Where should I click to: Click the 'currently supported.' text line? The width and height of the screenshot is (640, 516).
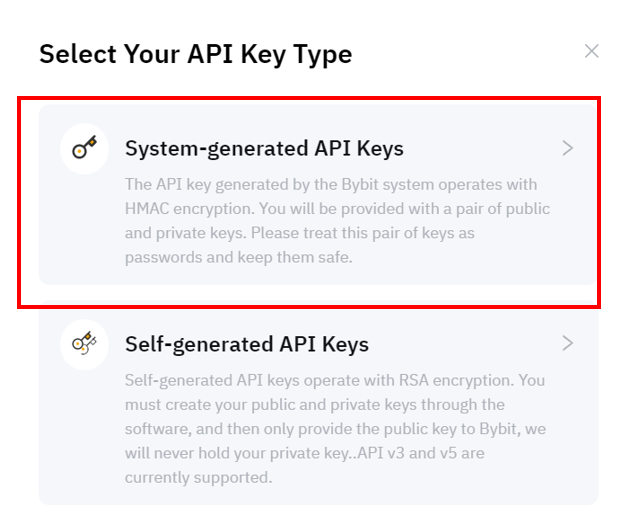tap(198, 478)
